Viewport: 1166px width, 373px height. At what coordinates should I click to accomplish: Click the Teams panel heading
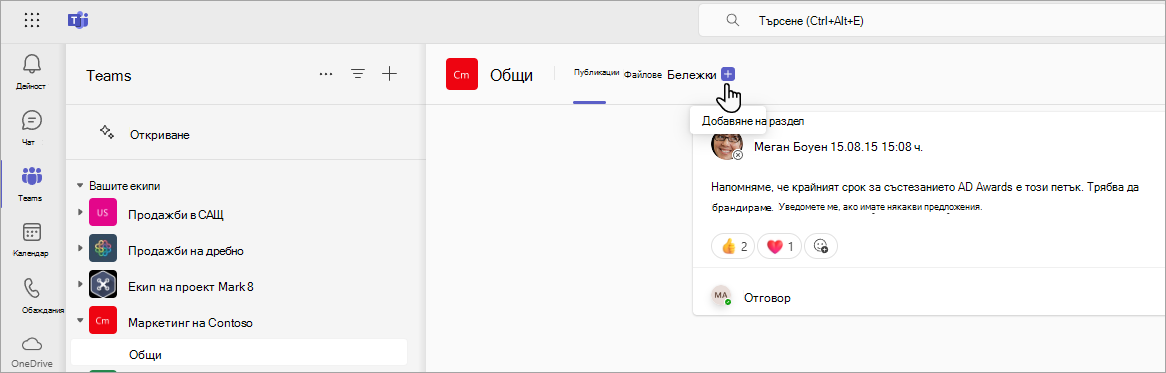click(x=109, y=75)
